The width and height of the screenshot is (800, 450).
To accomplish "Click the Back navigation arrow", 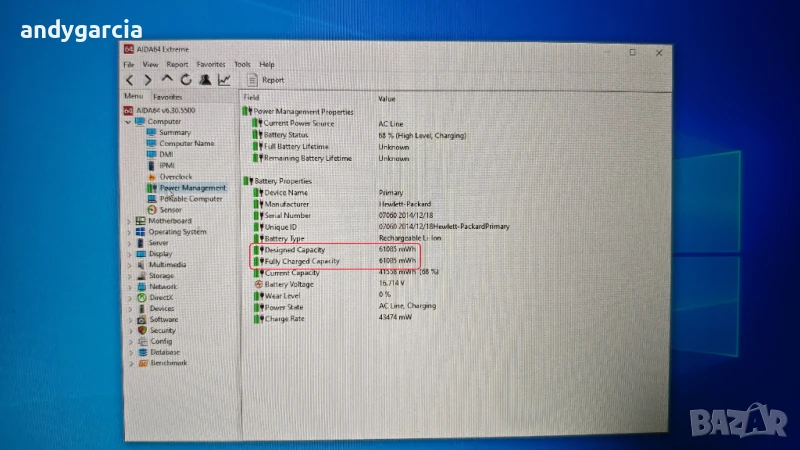I will click(130, 80).
